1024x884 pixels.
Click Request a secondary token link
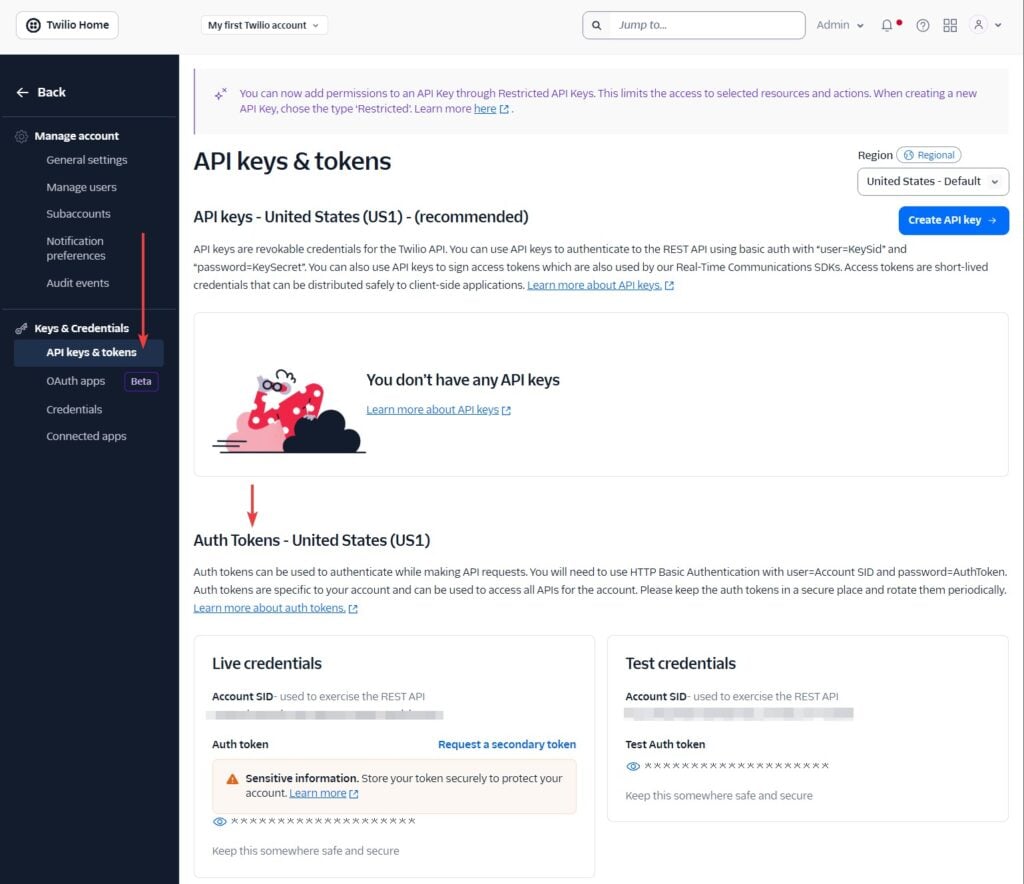coord(506,744)
